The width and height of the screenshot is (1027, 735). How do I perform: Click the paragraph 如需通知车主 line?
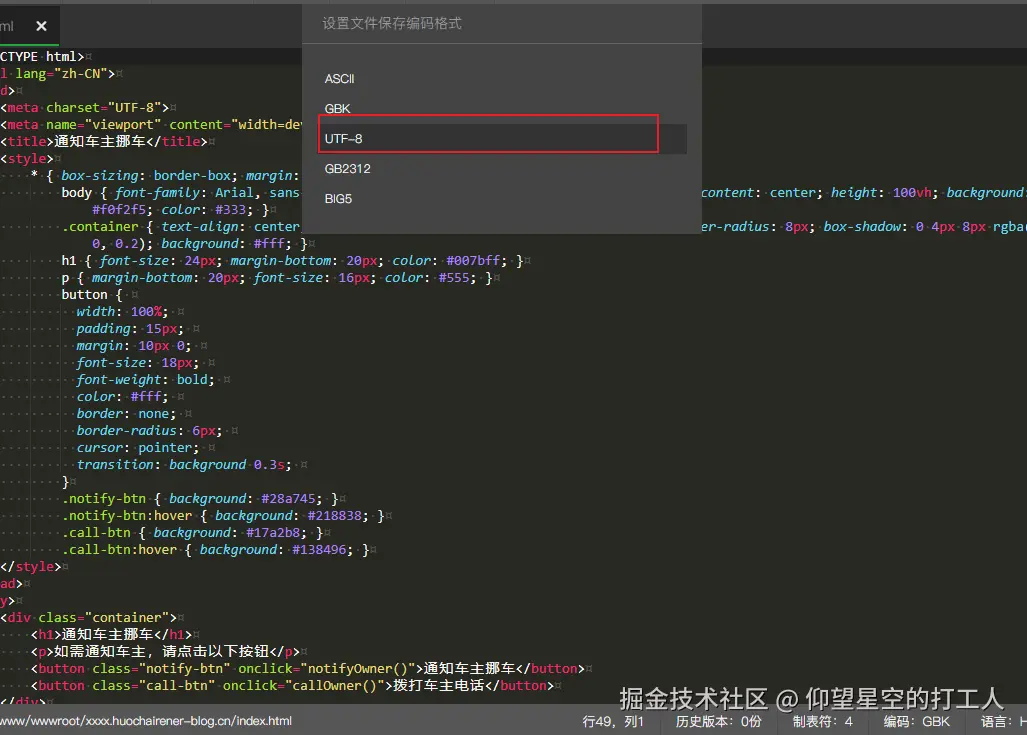(165, 652)
